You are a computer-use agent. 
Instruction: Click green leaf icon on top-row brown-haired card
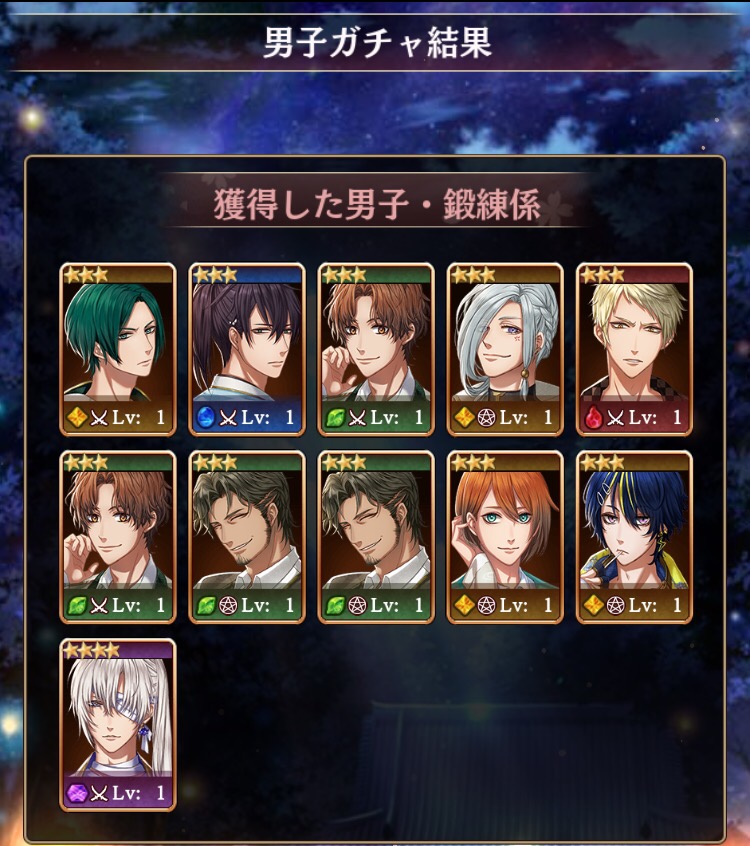[x=335, y=418]
